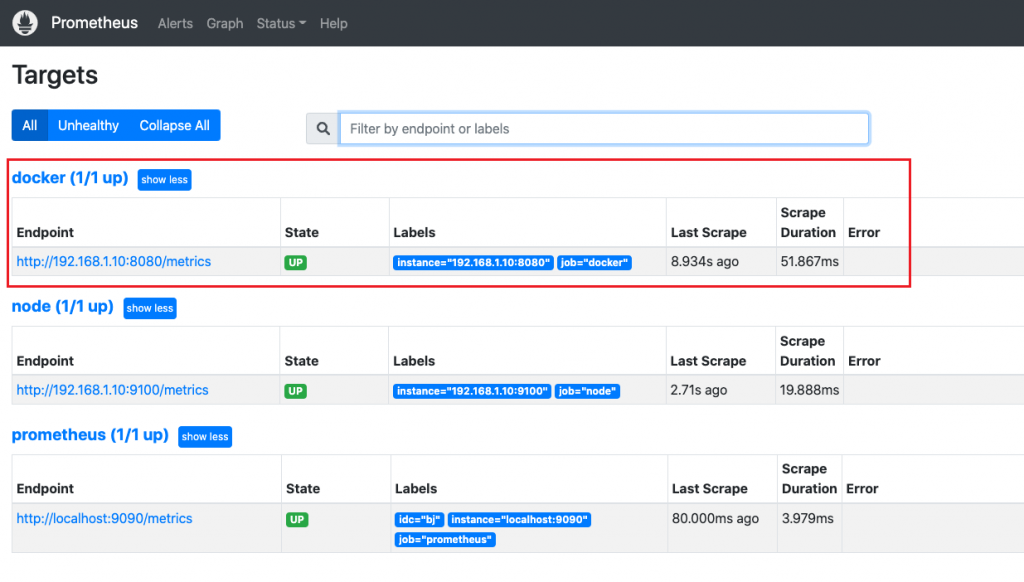The height and width of the screenshot is (582, 1024).
Task: Click State column header in docker table
Action: 302,233
